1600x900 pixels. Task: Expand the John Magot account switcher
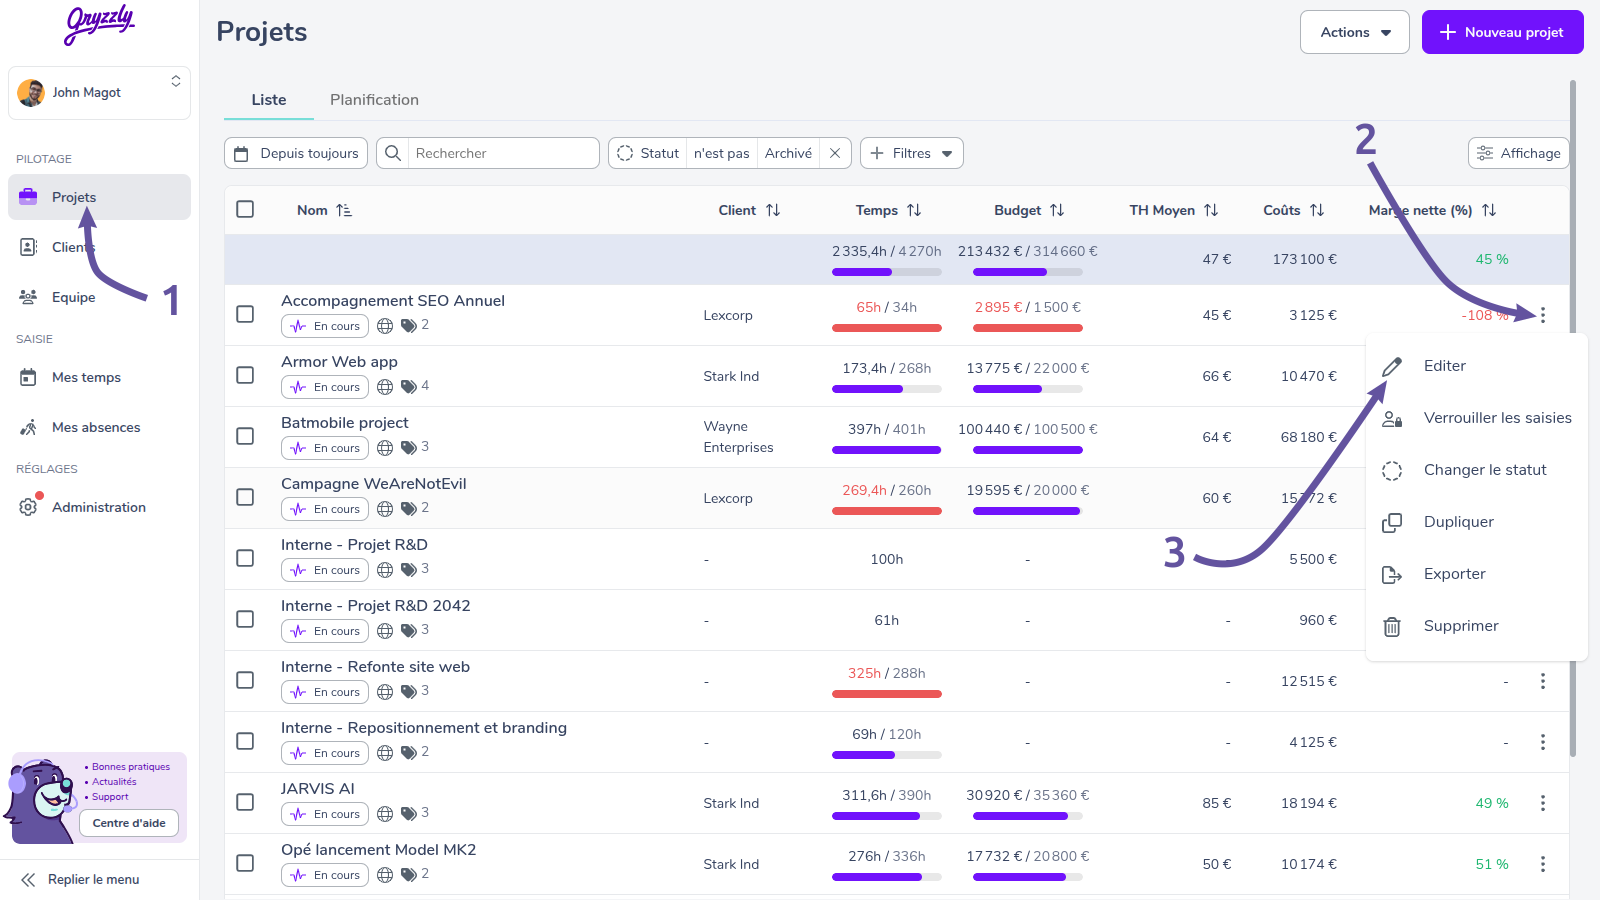click(x=99, y=93)
